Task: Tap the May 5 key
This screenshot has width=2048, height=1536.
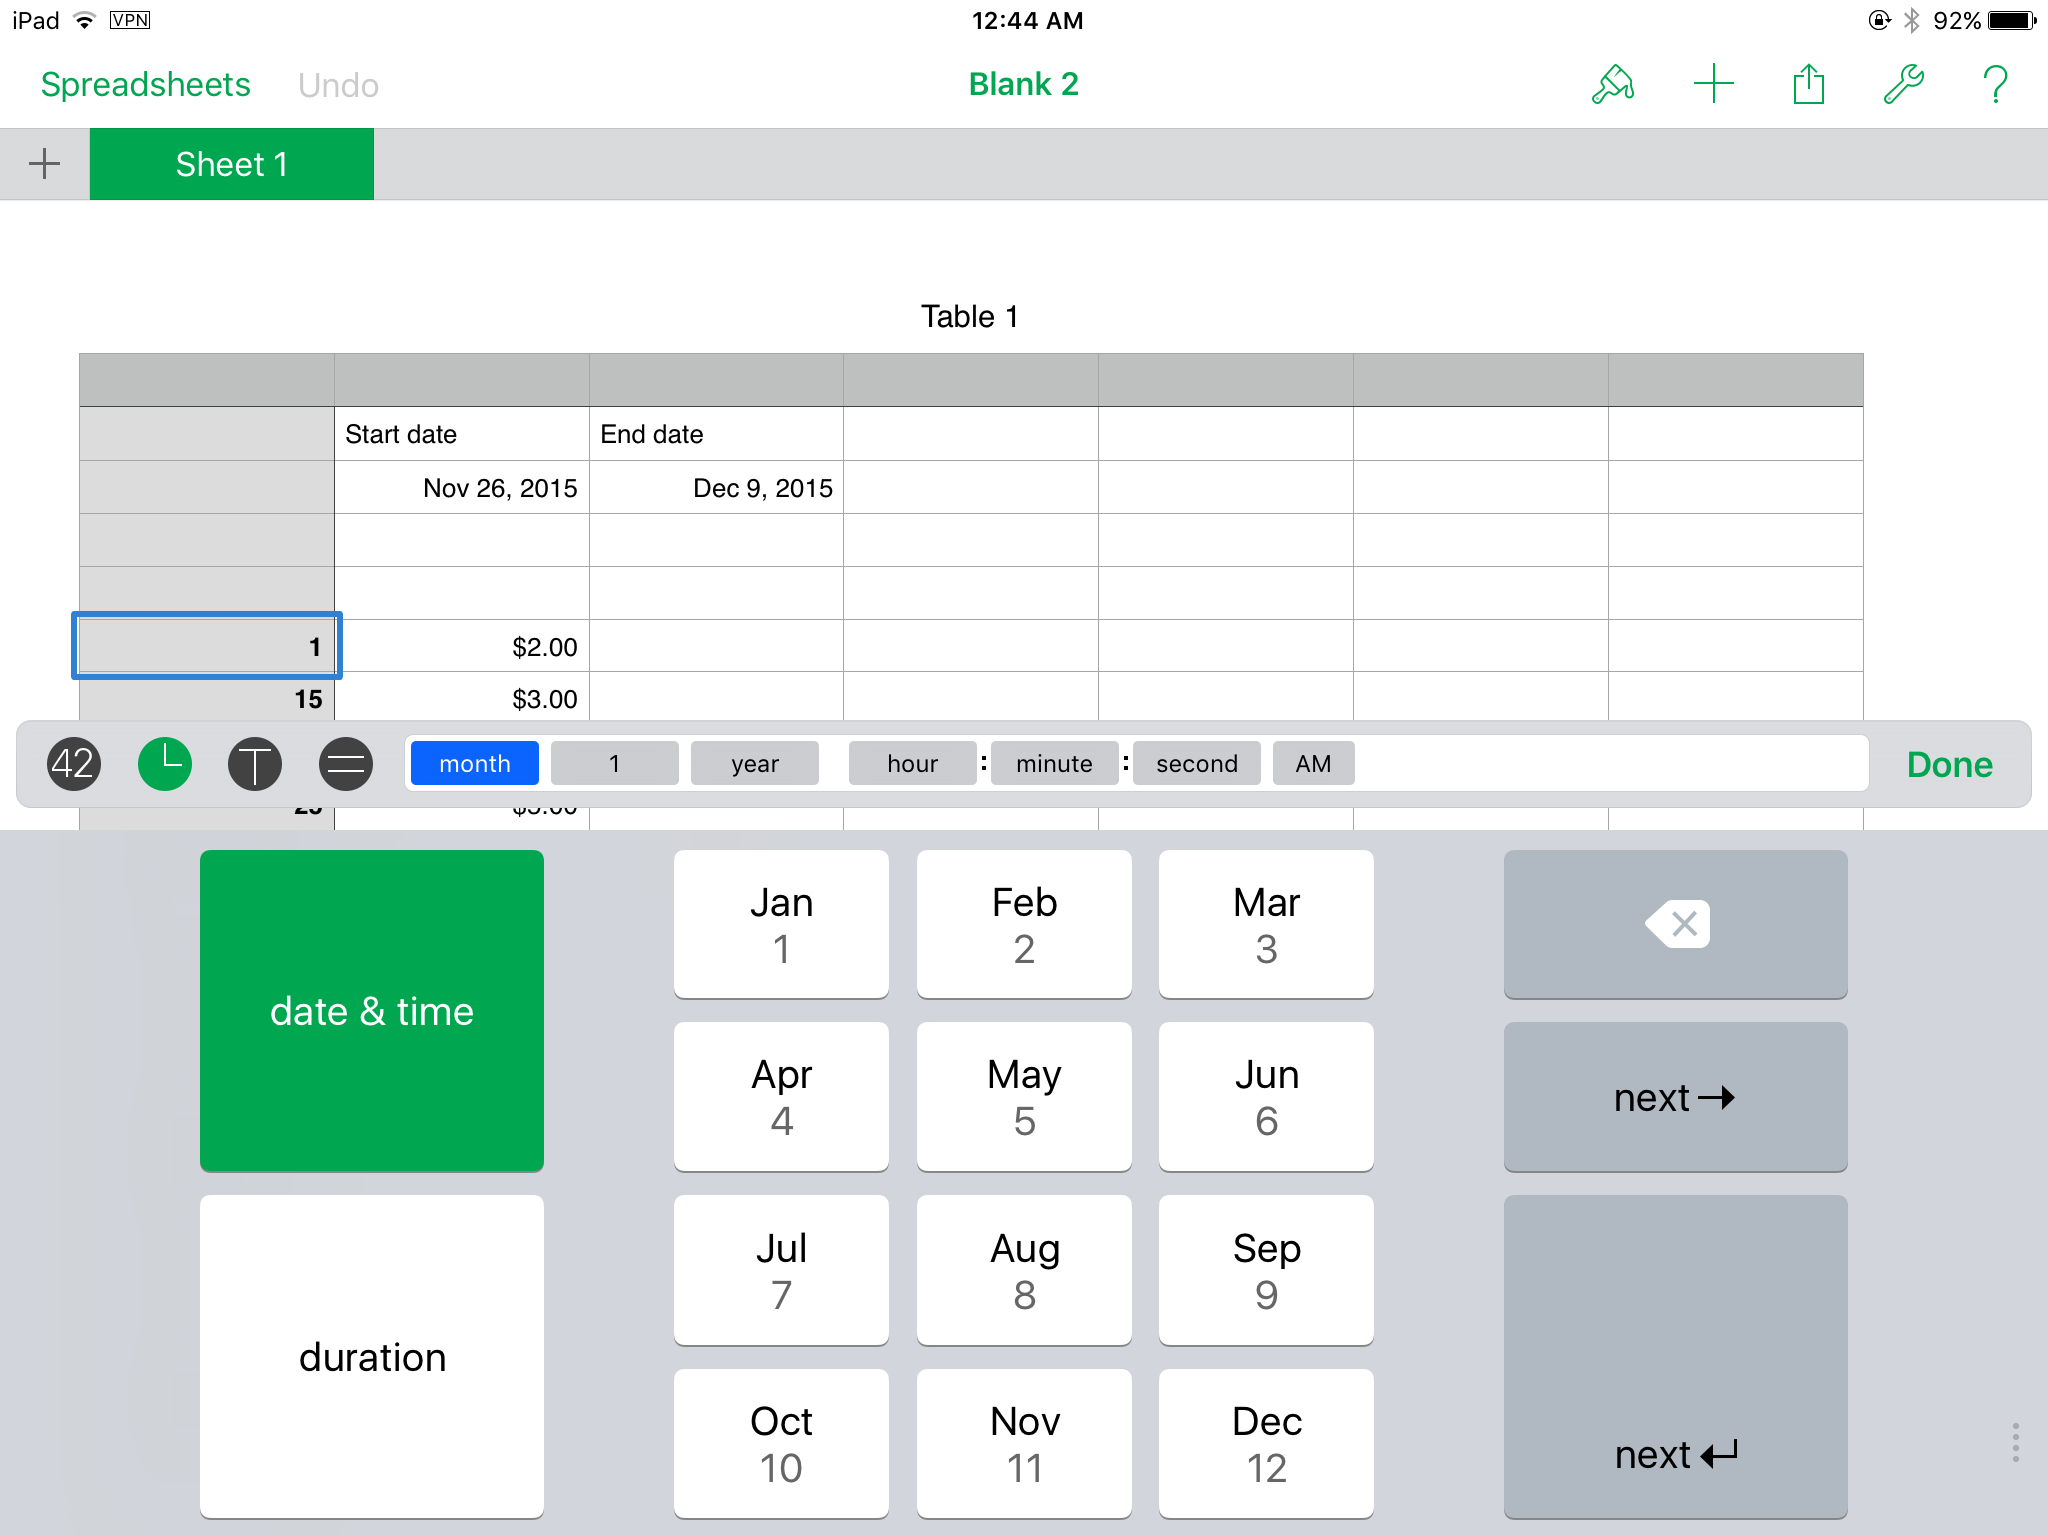Action: [1024, 1097]
